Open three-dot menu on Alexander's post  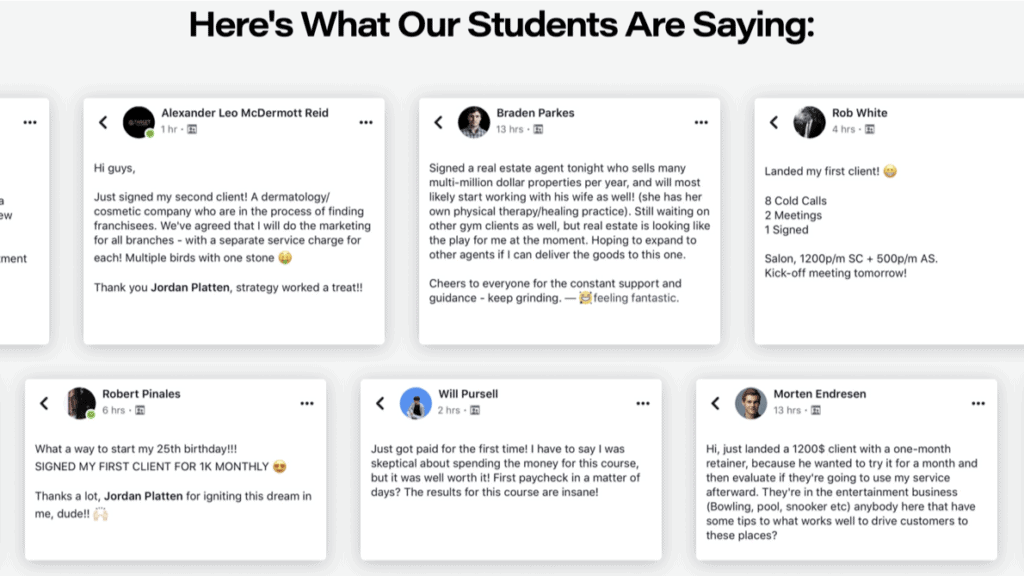click(366, 122)
